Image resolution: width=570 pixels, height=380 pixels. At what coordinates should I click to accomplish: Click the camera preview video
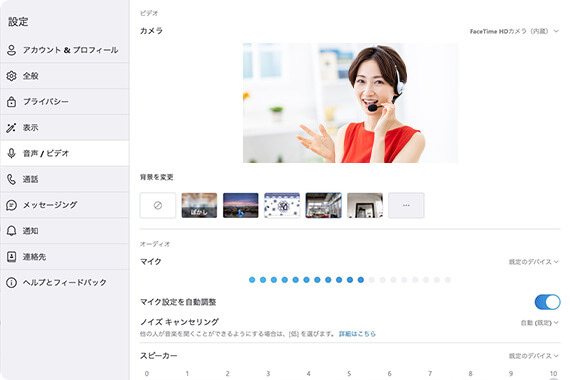point(350,103)
